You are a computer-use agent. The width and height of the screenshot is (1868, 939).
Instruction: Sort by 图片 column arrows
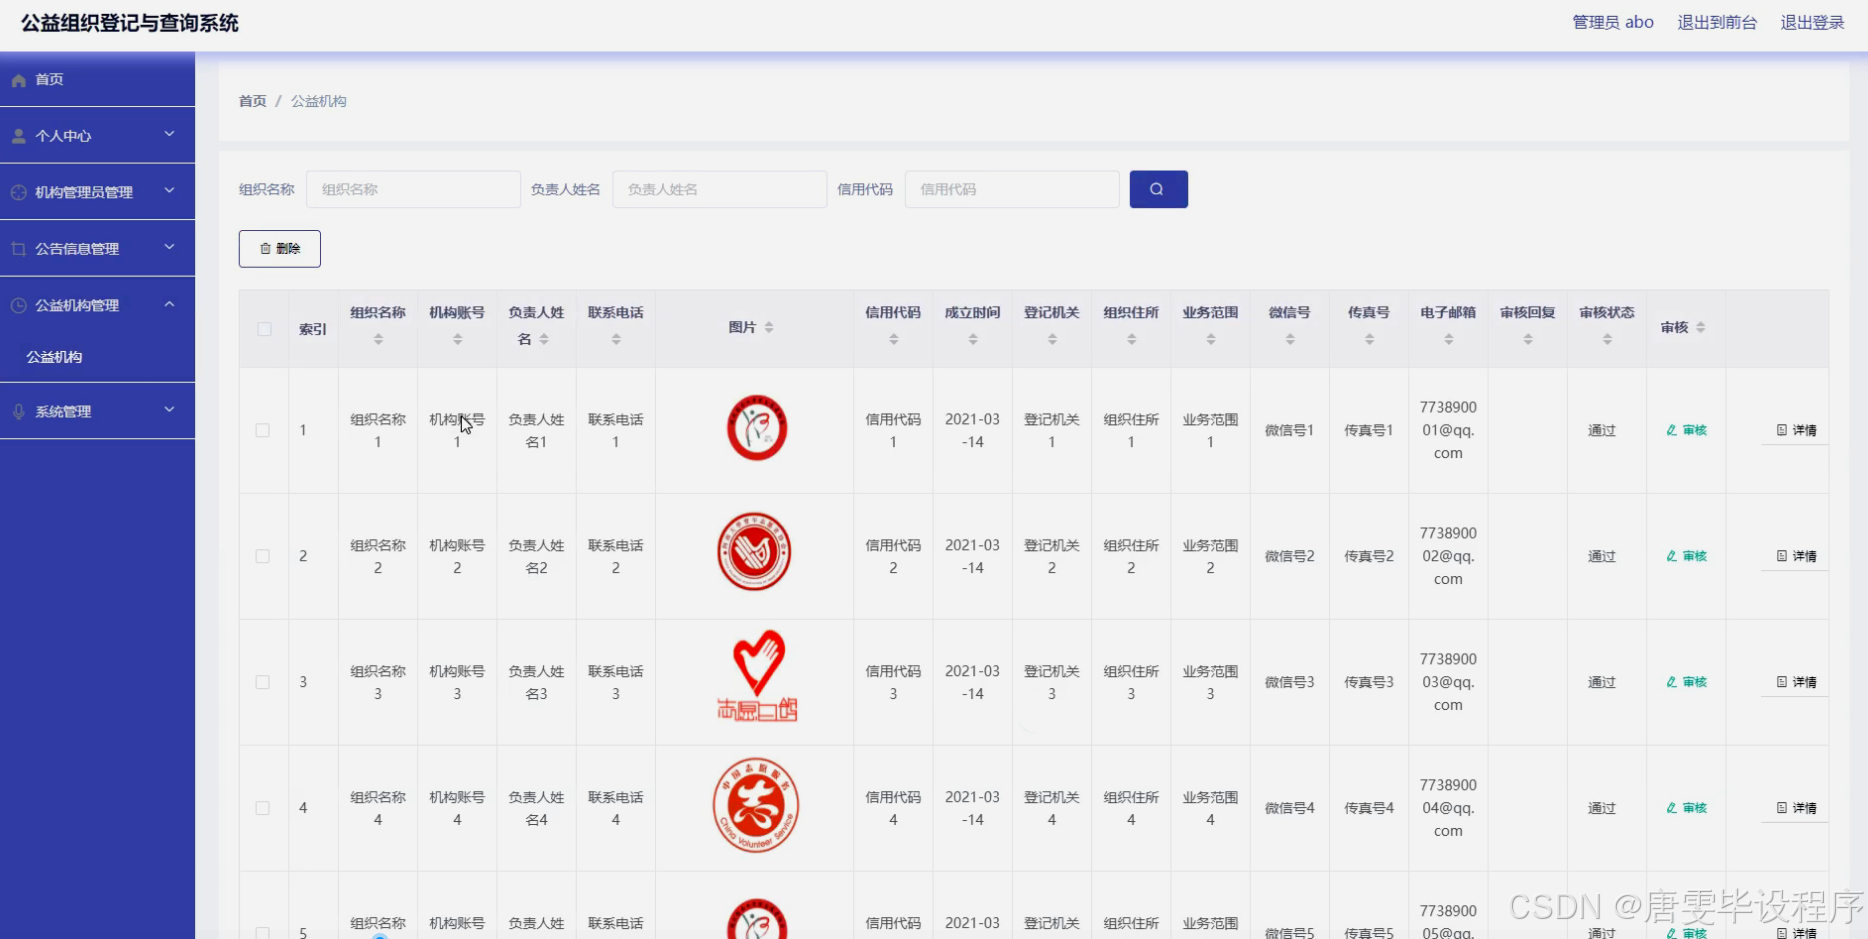[769, 327]
